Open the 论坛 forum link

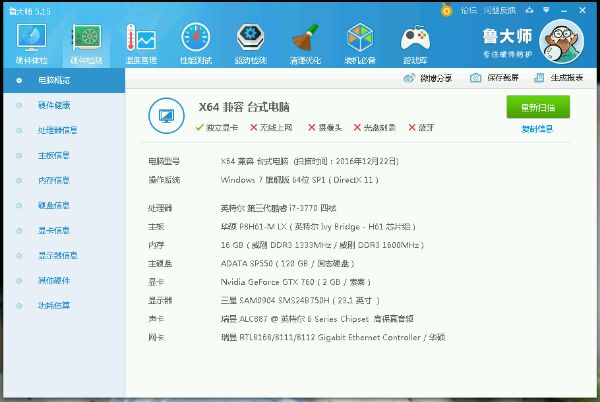point(468,11)
